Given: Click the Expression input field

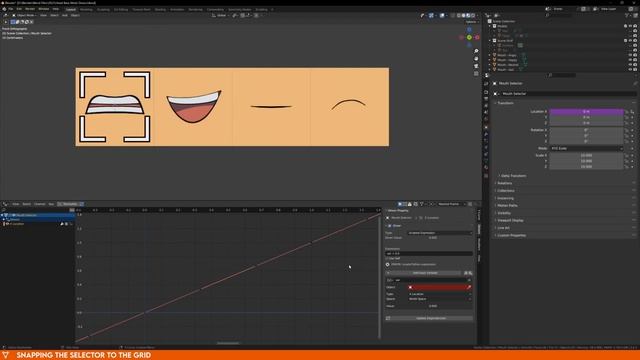Looking at the screenshot, I should pyautogui.click(x=429, y=253).
